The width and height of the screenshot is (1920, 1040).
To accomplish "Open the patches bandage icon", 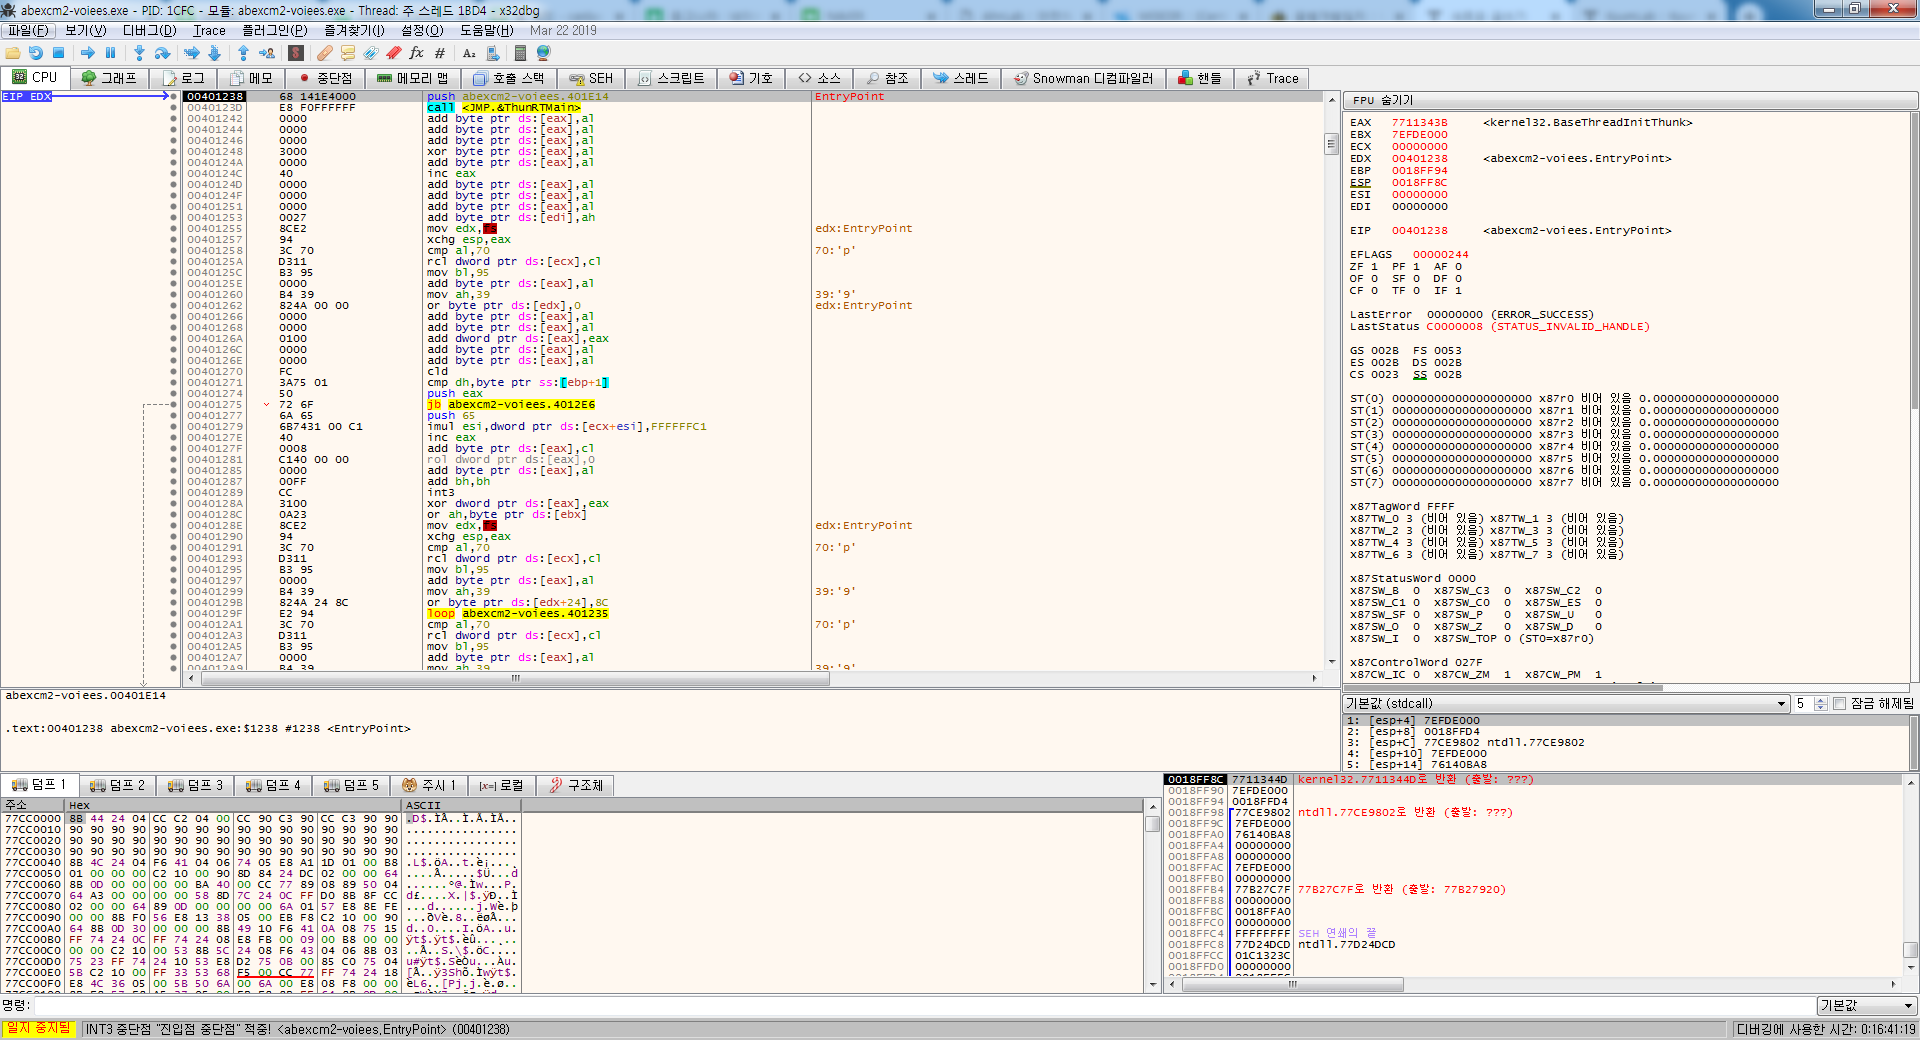I will pyautogui.click(x=325, y=53).
